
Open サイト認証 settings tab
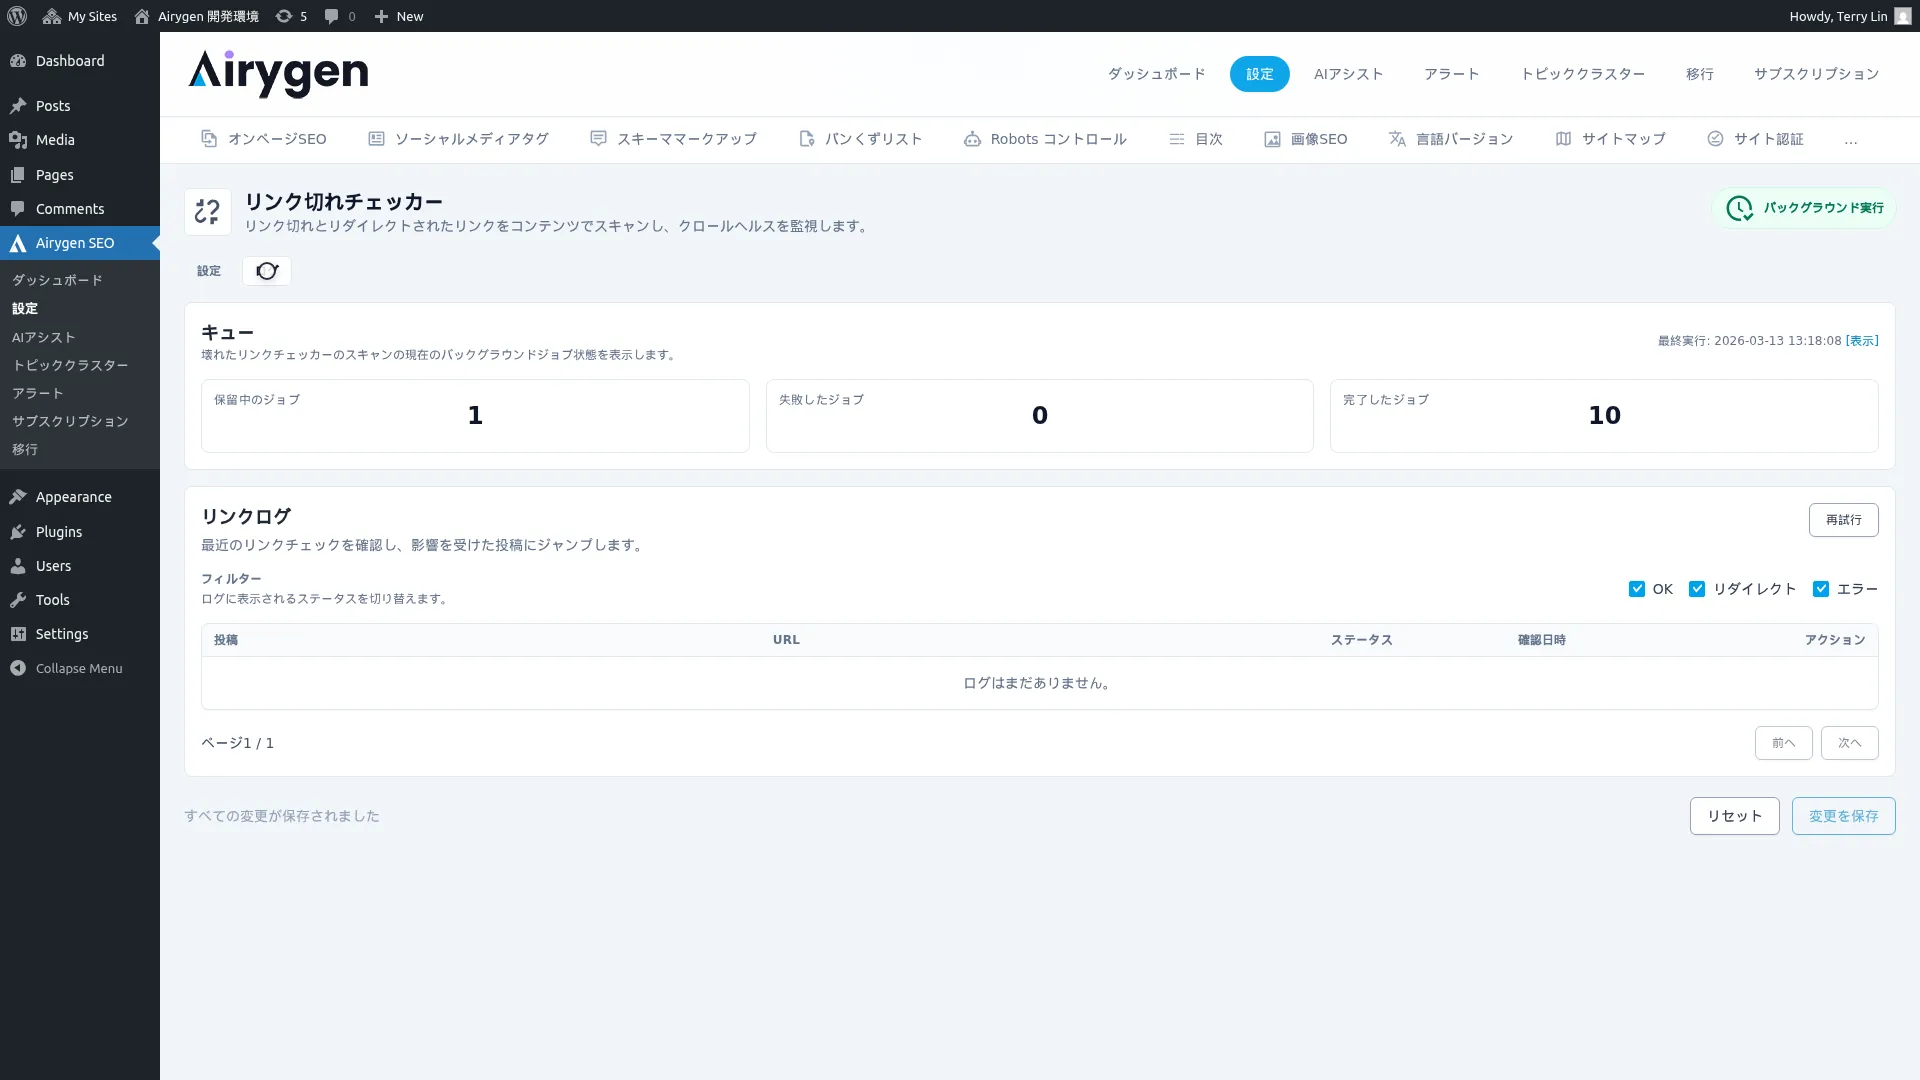coord(1755,139)
